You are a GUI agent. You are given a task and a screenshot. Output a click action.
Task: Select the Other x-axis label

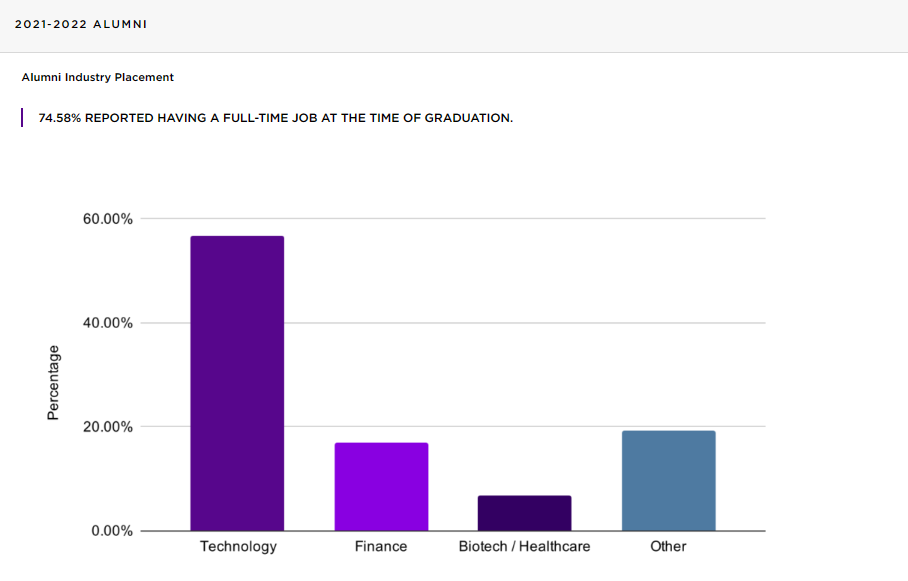(668, 546)
